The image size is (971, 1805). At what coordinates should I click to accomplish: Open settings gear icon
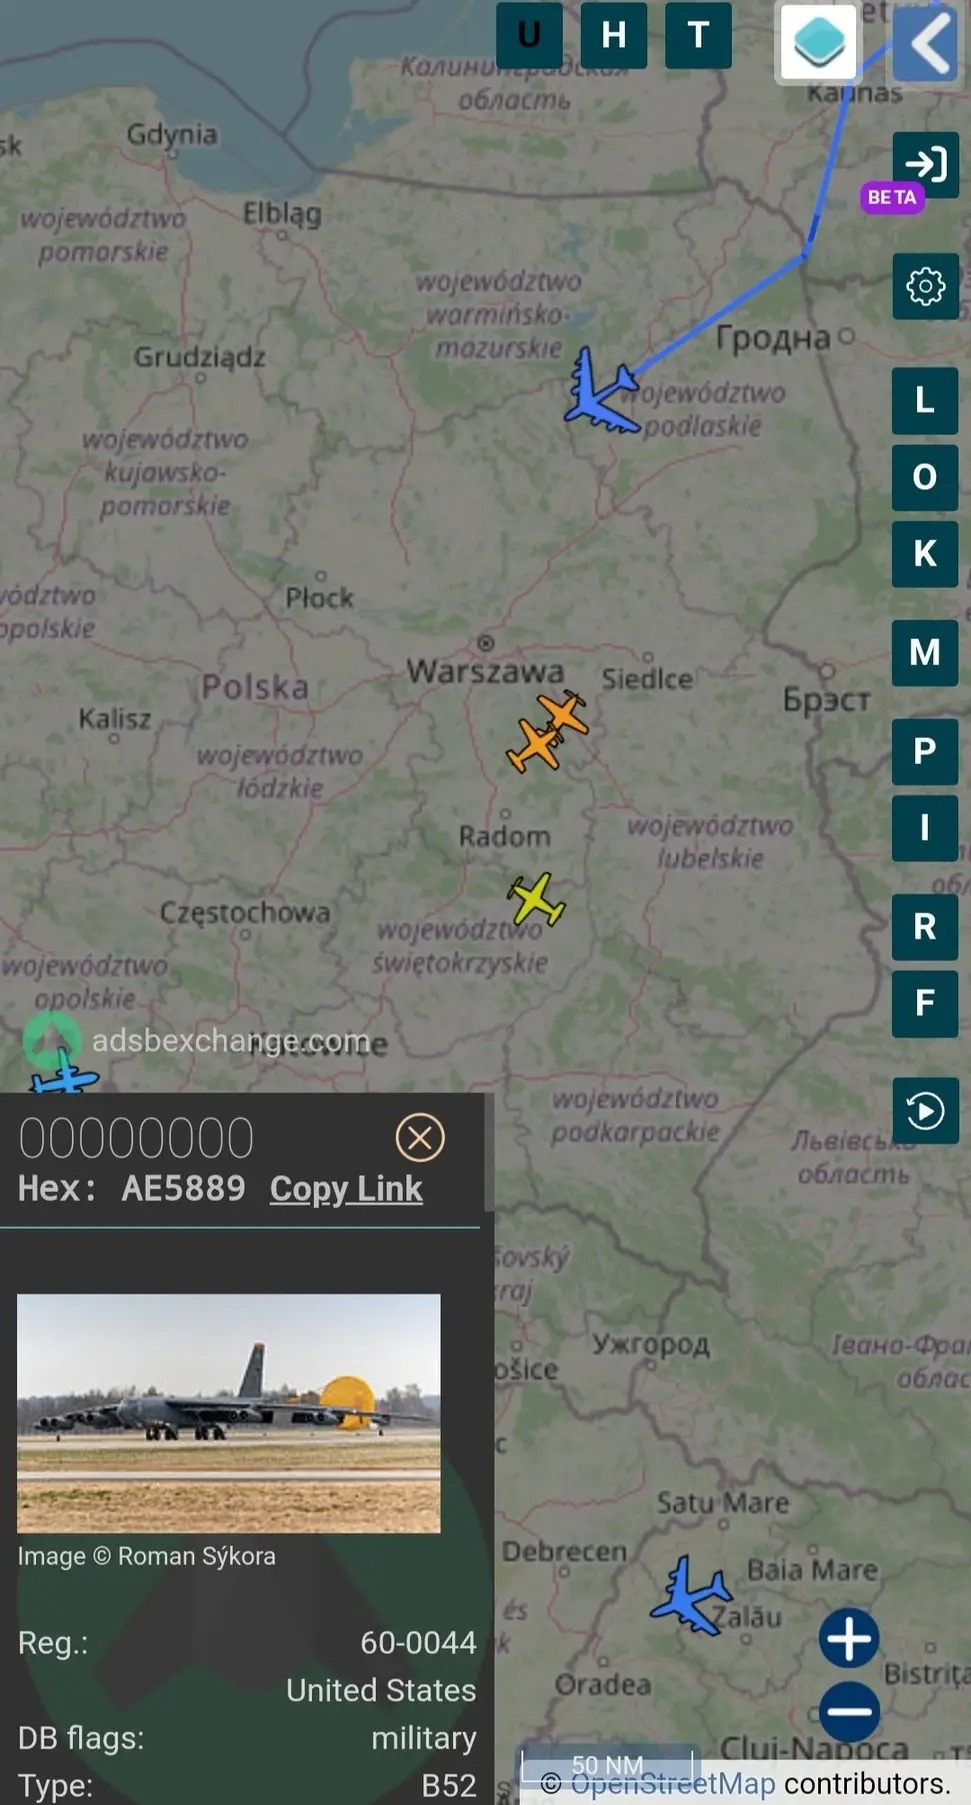pos(925,286)
